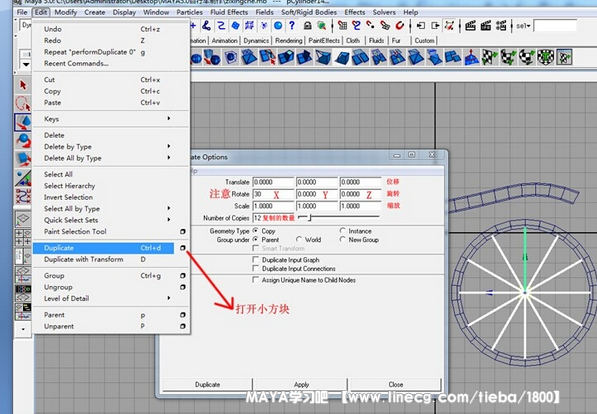Choose Parent under Group under

(255, 240)
